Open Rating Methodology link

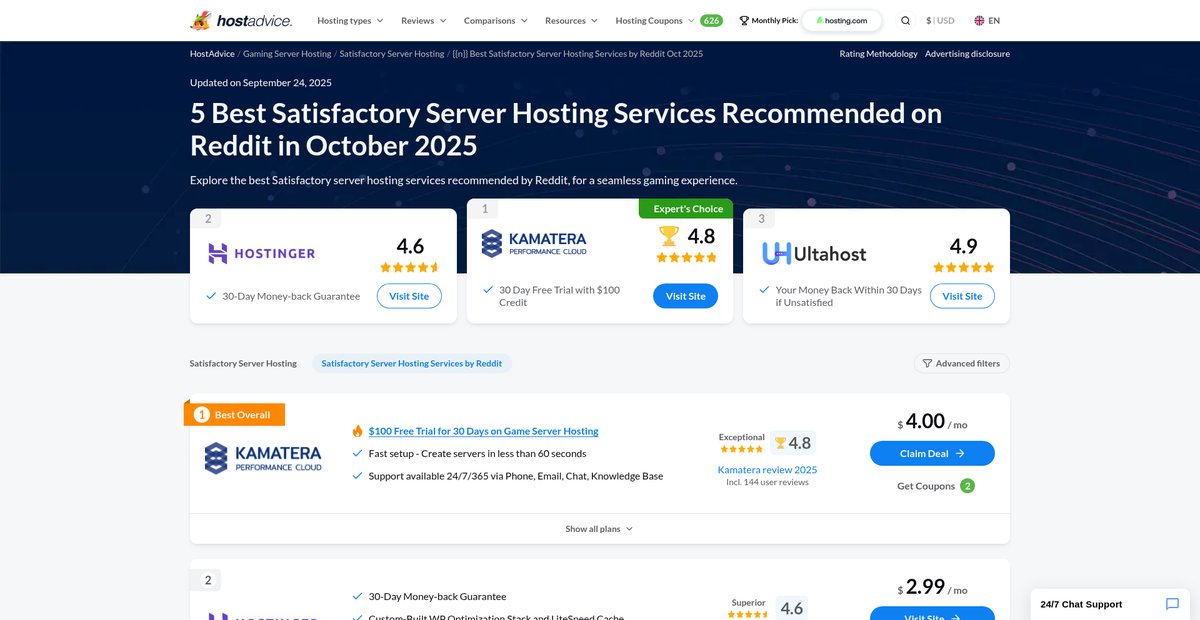pos(878,54)
